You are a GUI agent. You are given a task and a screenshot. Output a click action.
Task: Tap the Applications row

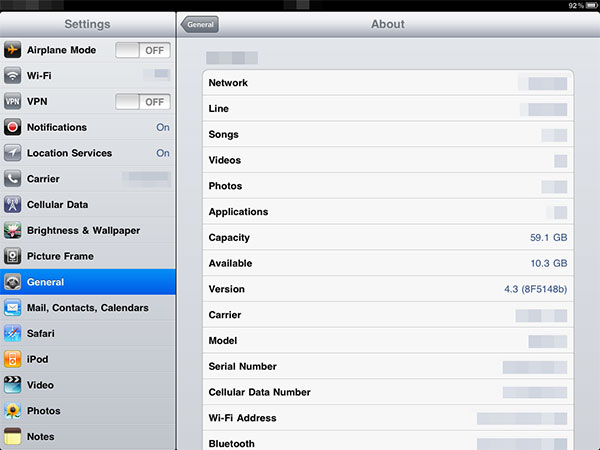coord(388,212)
